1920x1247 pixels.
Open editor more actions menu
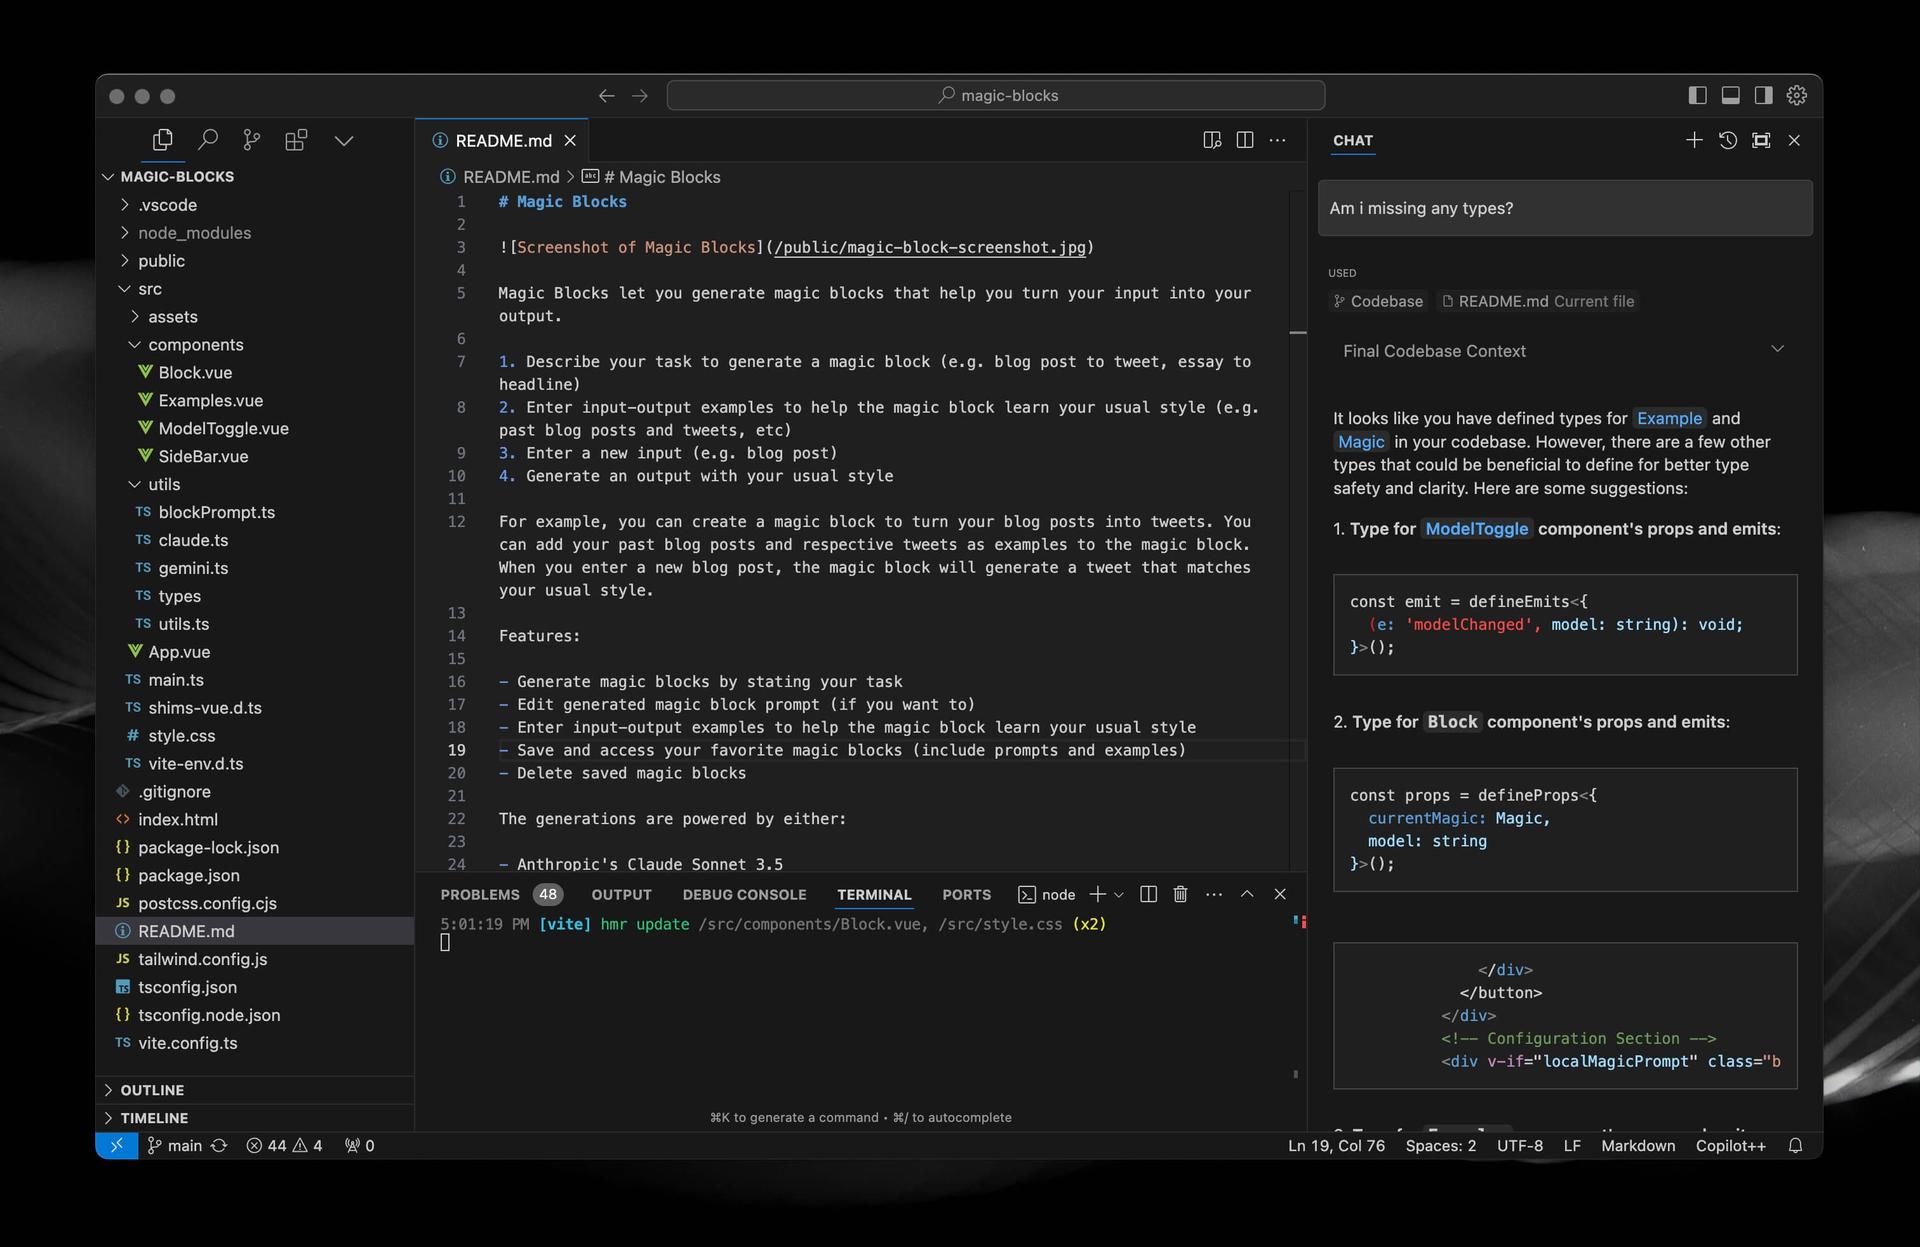[x=1278, y=140]
